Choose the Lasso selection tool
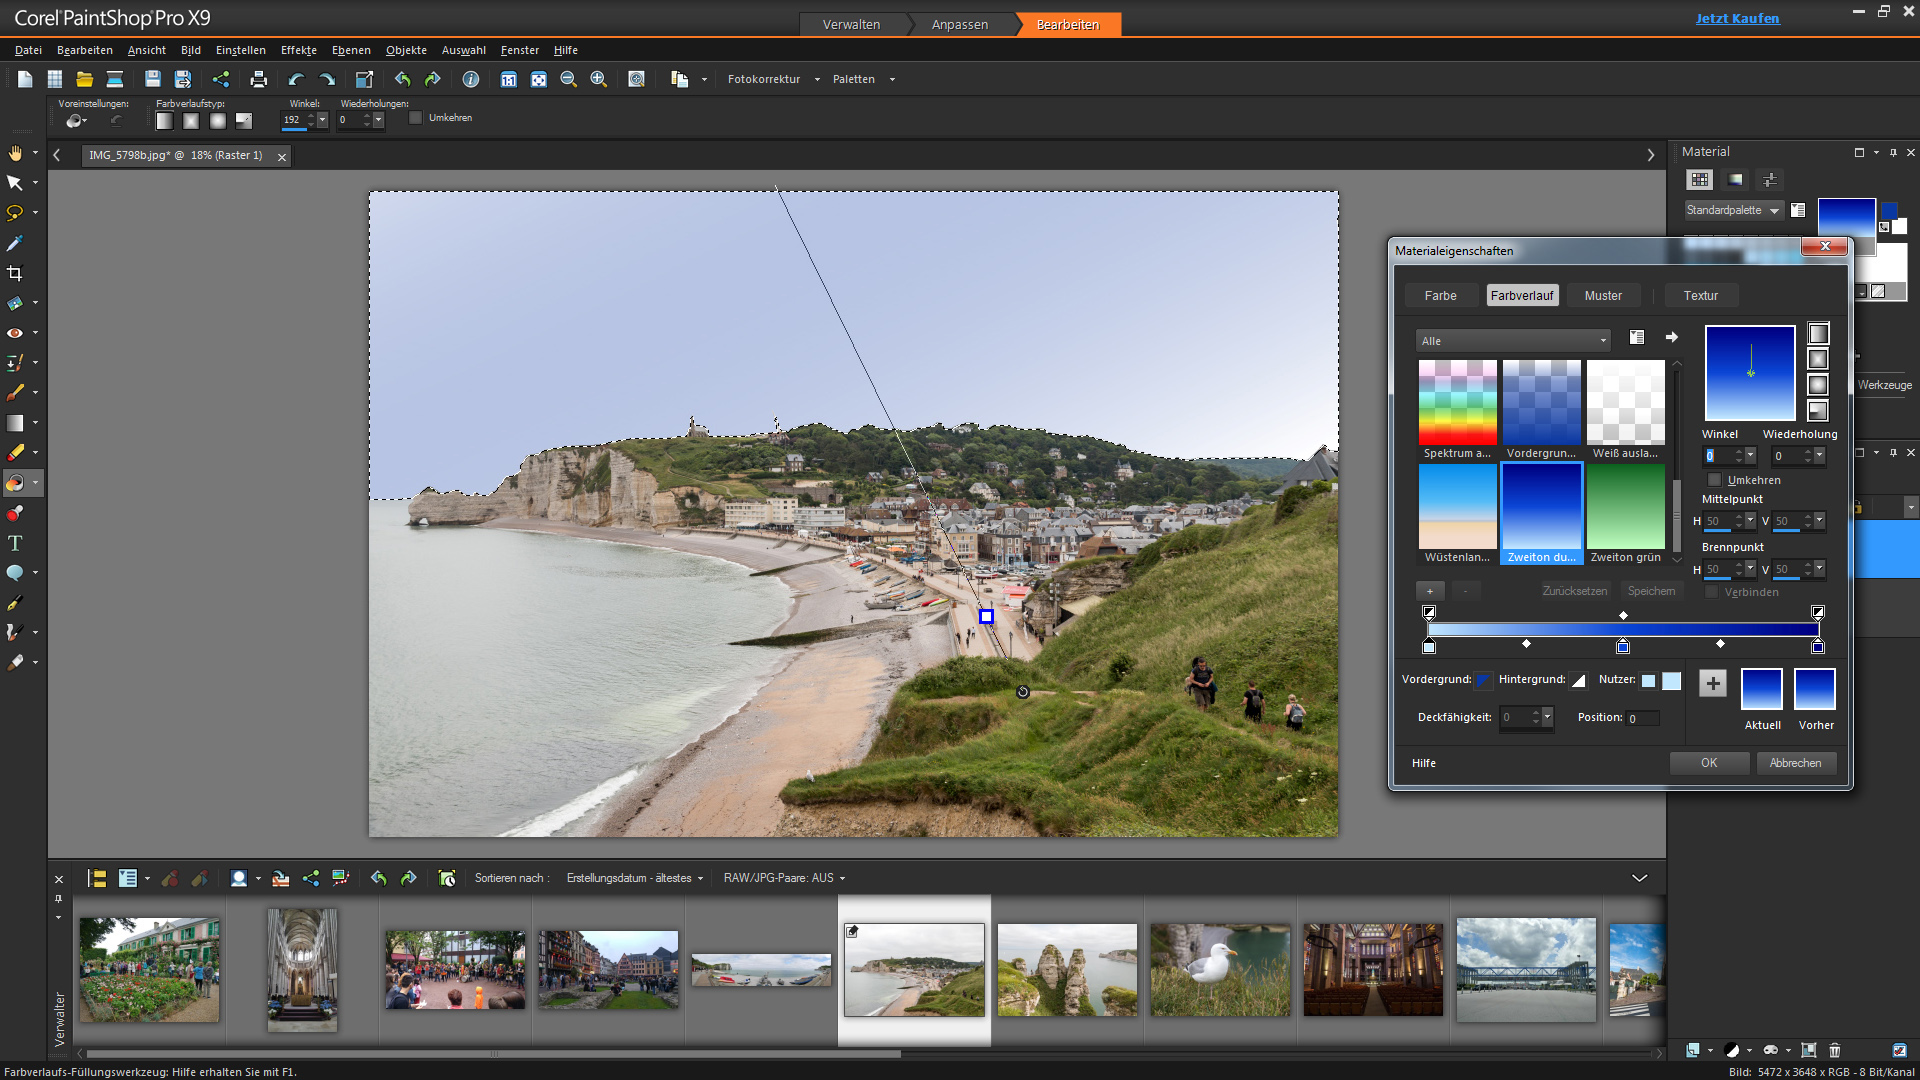Image resolution: width=1920 pixels, height=1080 pixels. (x=16, y=213)
